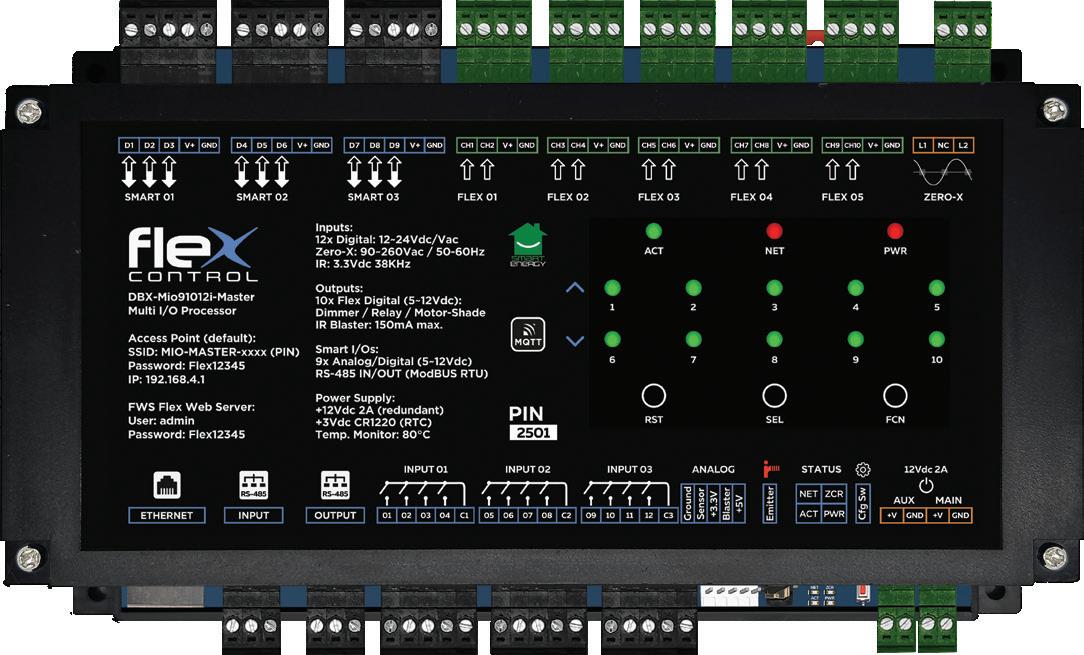This screenshot has width=1084, height=655.
Task: Click the FLEX 05 up arrows
Action: pyautogui.click(x=842, y=170)
